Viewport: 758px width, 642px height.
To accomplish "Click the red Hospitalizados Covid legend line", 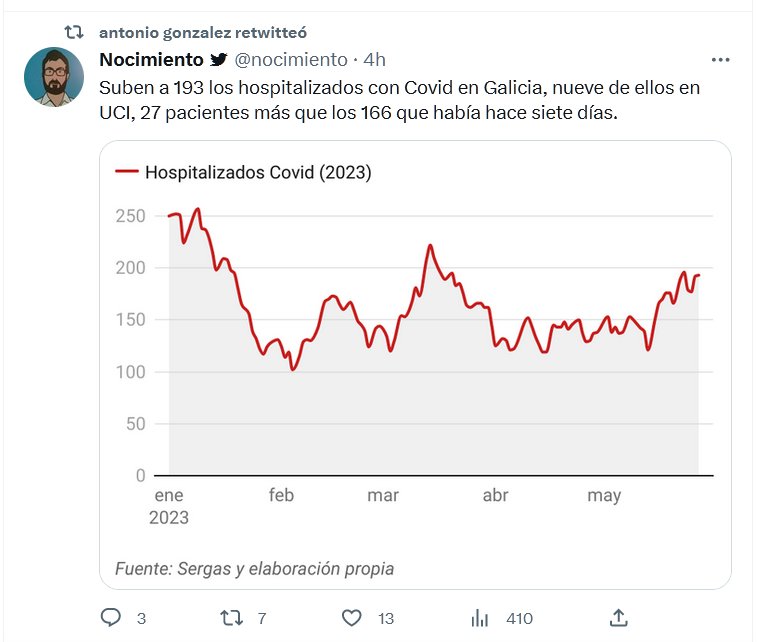I will 126,172.
